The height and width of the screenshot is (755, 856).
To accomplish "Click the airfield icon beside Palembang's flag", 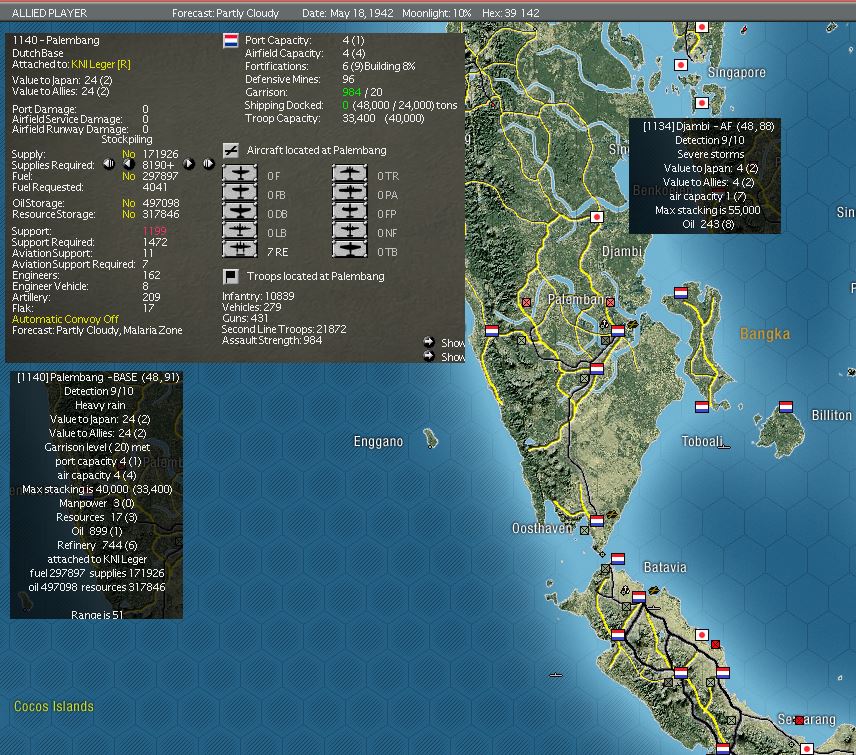I will coord(632,324).
